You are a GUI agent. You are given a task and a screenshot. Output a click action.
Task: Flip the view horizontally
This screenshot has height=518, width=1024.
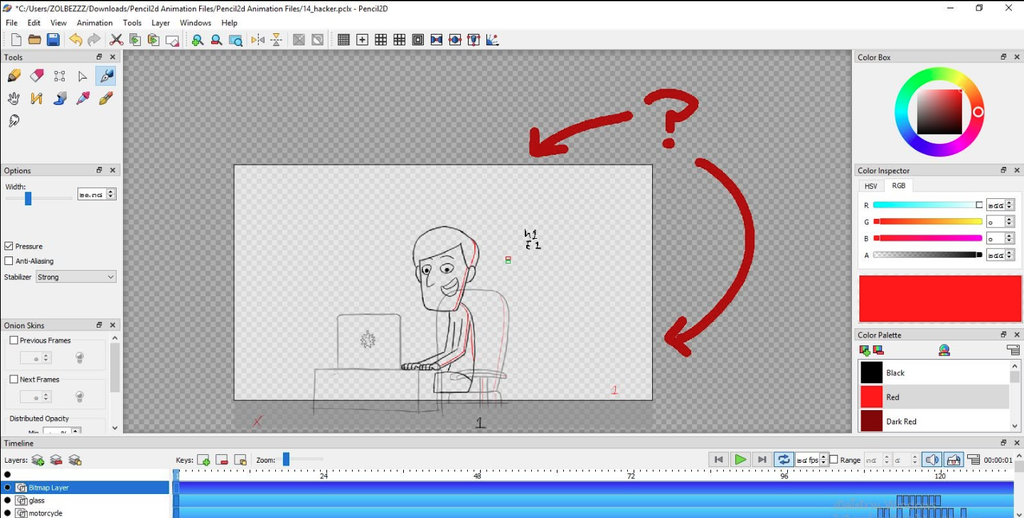pos(258,40)
